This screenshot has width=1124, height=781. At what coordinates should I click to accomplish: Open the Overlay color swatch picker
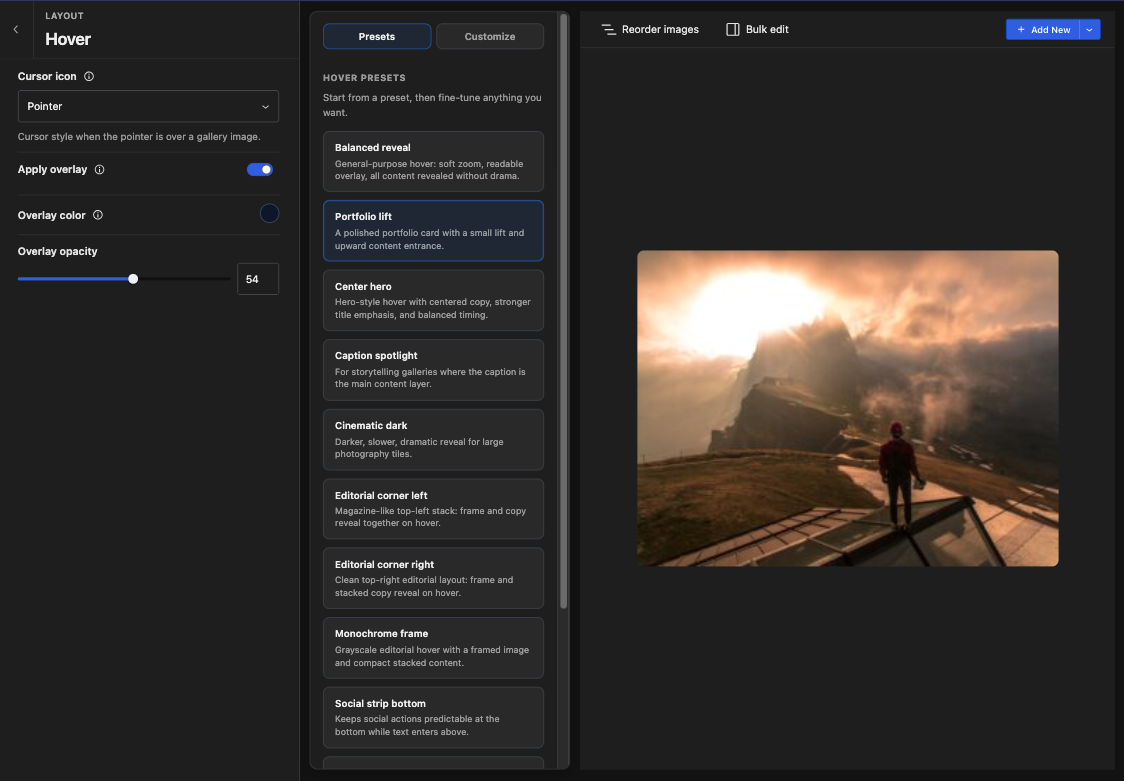point(270,214)
